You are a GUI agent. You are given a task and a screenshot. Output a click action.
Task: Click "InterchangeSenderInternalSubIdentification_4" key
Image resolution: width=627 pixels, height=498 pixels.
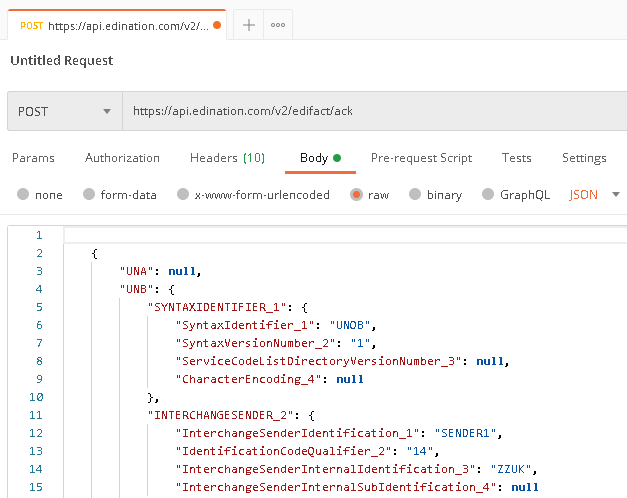[336, 487]
